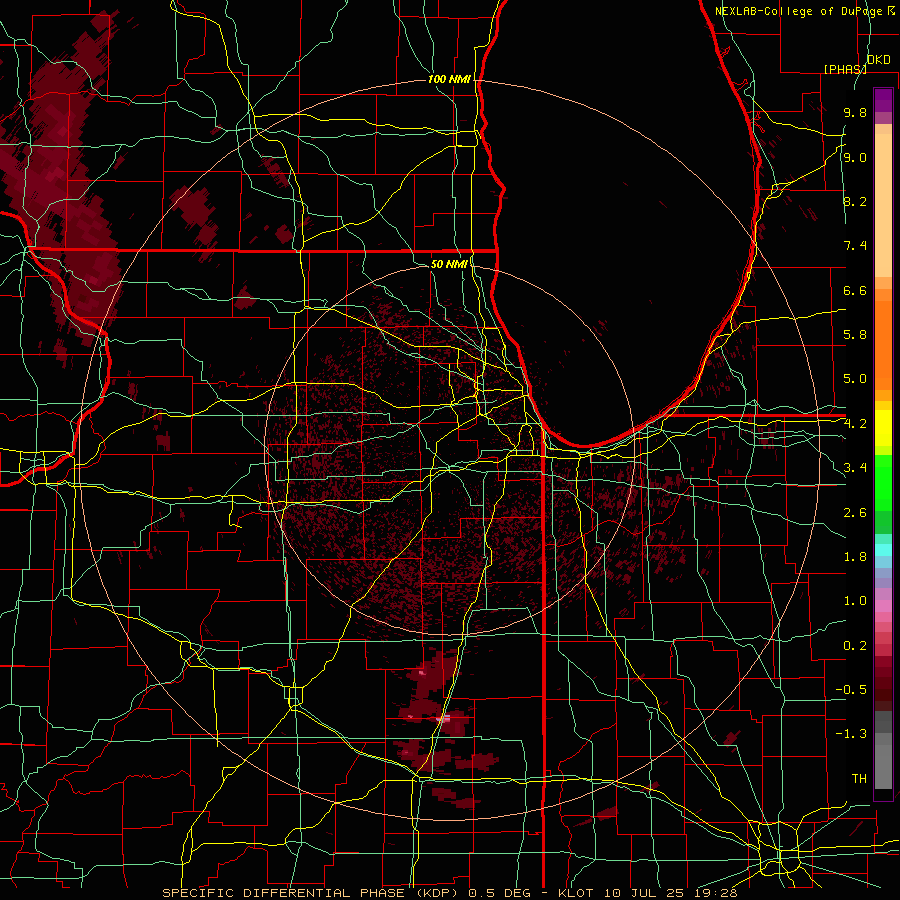Click the [PHAS] units label
Viewport: 900px width, 900px height.
tap(845, 69)
